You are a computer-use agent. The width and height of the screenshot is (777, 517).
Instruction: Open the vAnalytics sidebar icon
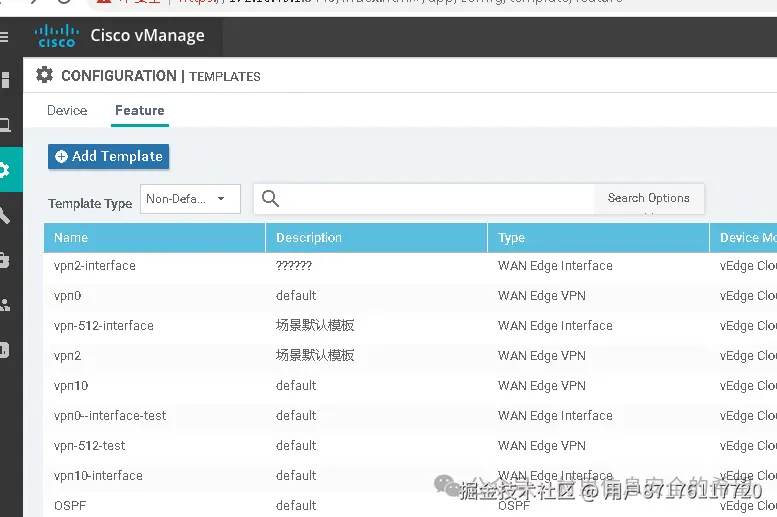tap(4, 350)
